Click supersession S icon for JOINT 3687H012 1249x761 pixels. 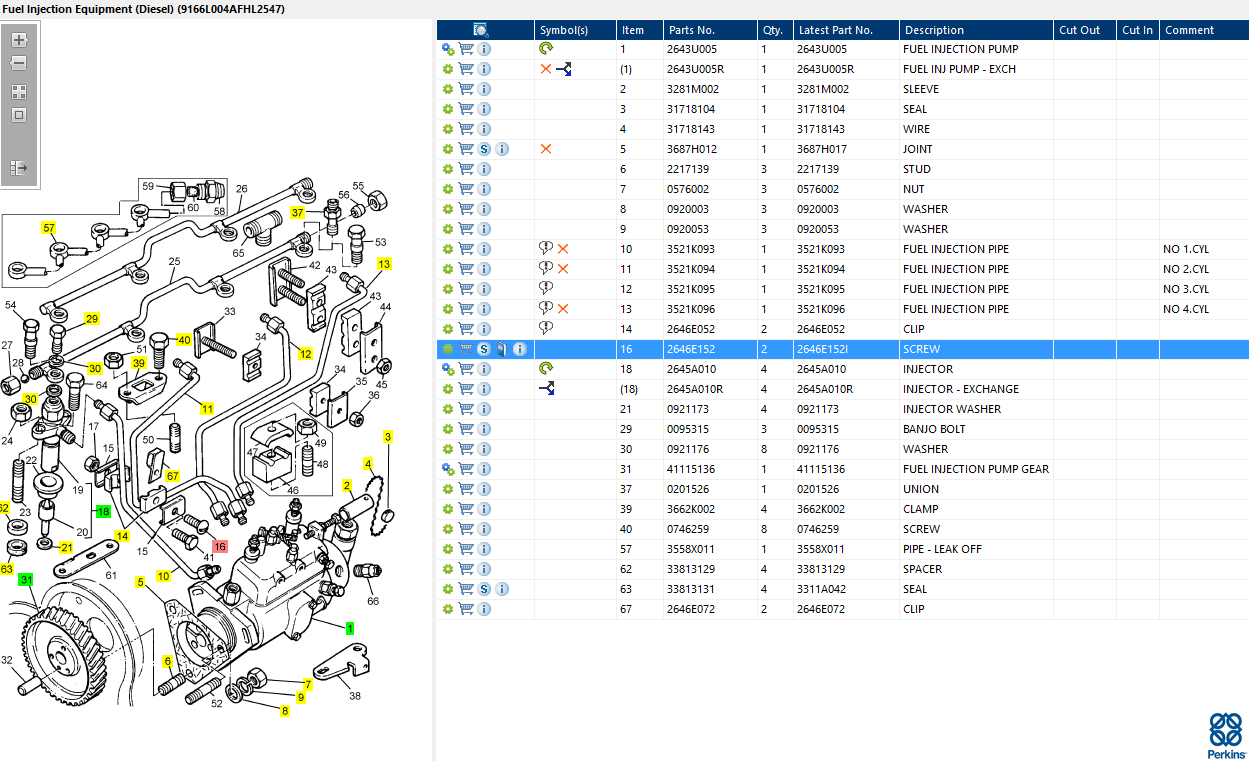click(x=484, y=149)
